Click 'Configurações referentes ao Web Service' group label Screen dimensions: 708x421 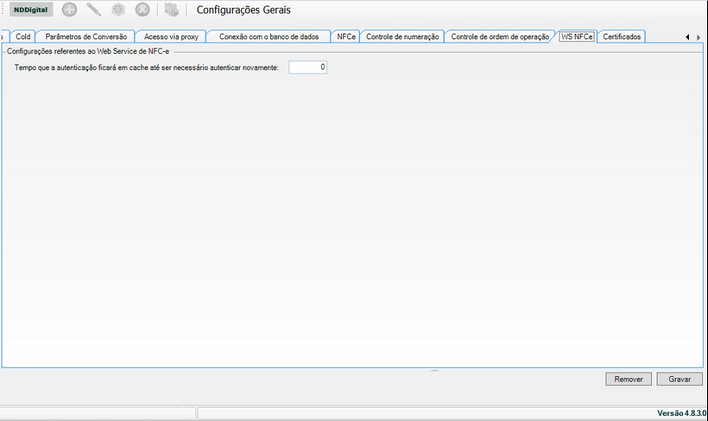coord(88,51)
